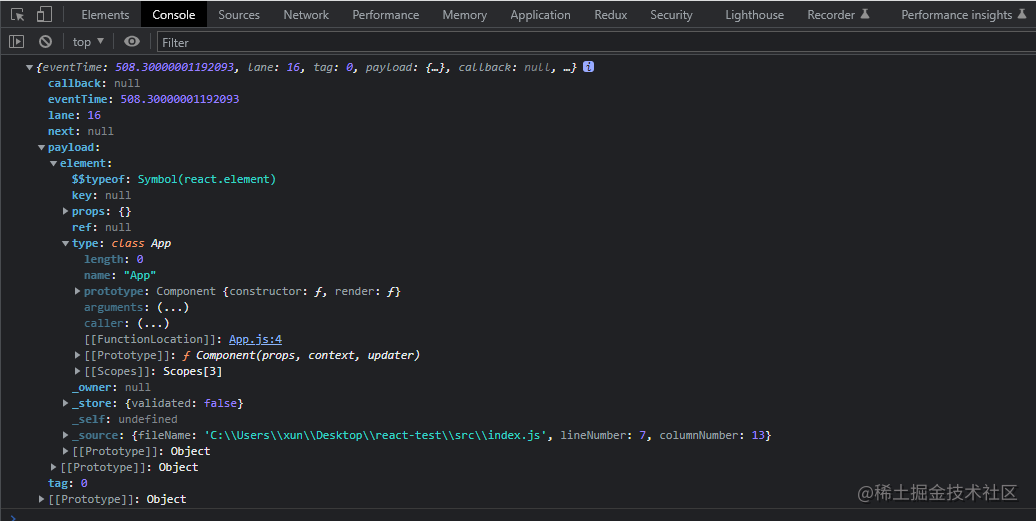Expand the _source object
Screen dimensions: 1036x521
click(65, 435)
